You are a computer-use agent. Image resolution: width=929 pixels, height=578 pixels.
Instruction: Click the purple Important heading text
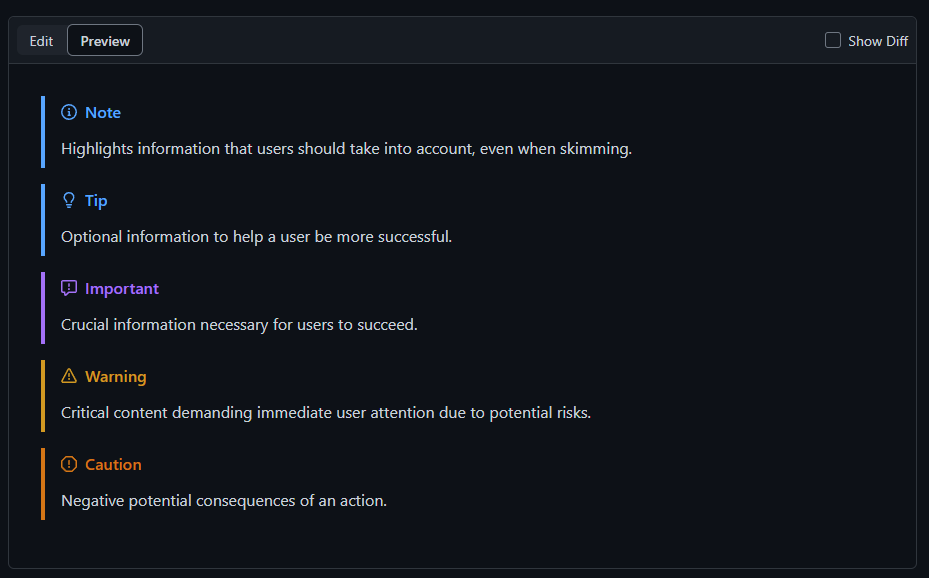click(122, 289)
